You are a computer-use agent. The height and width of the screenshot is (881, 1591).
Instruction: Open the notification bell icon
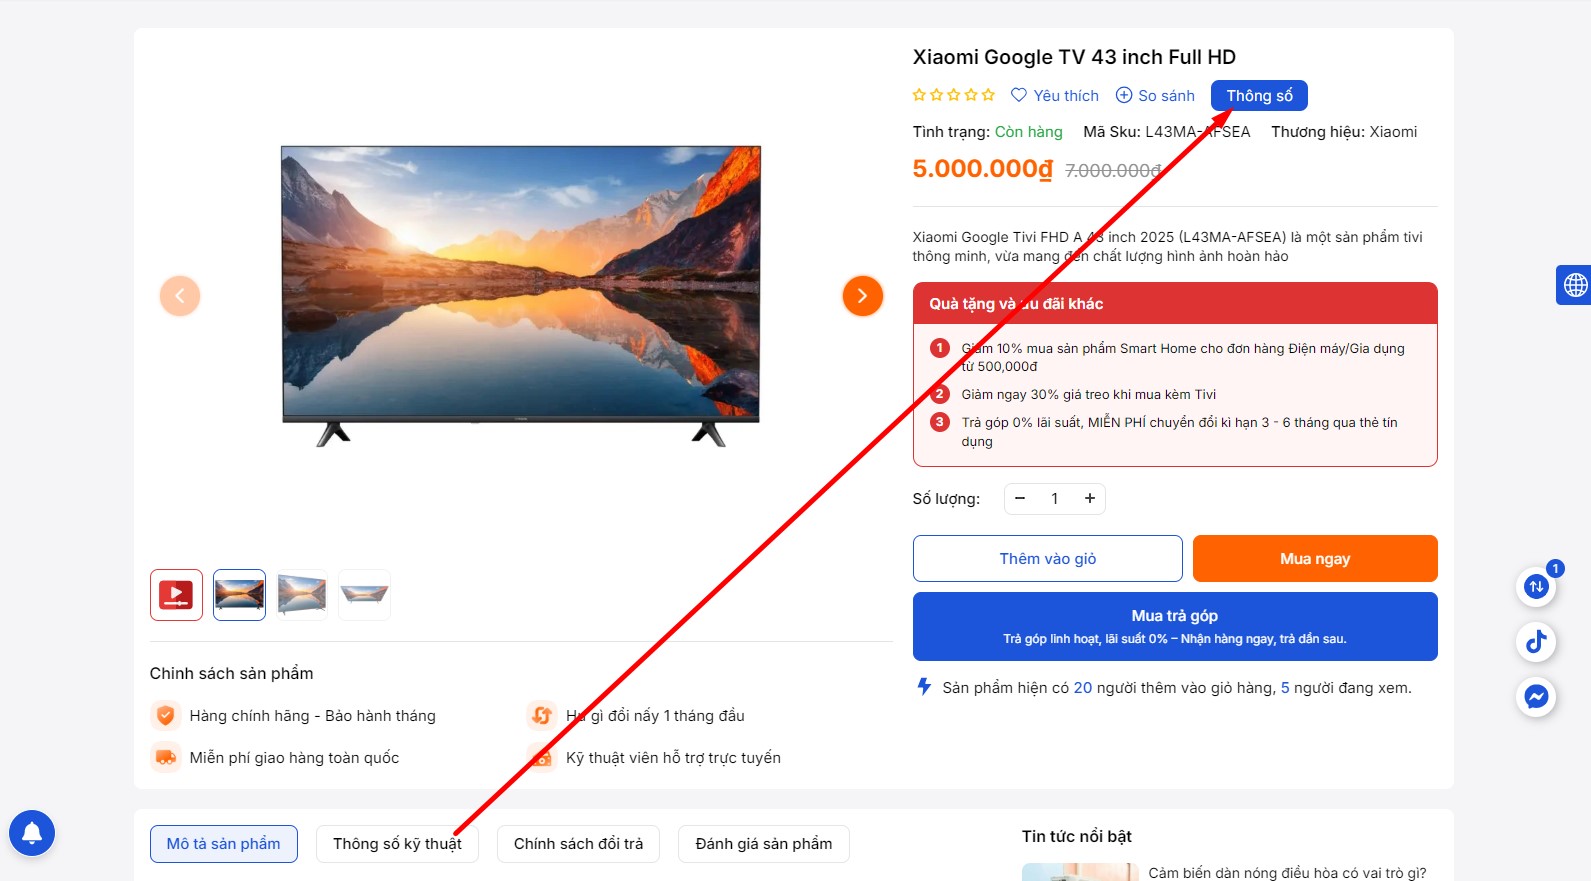coord(32,833)
